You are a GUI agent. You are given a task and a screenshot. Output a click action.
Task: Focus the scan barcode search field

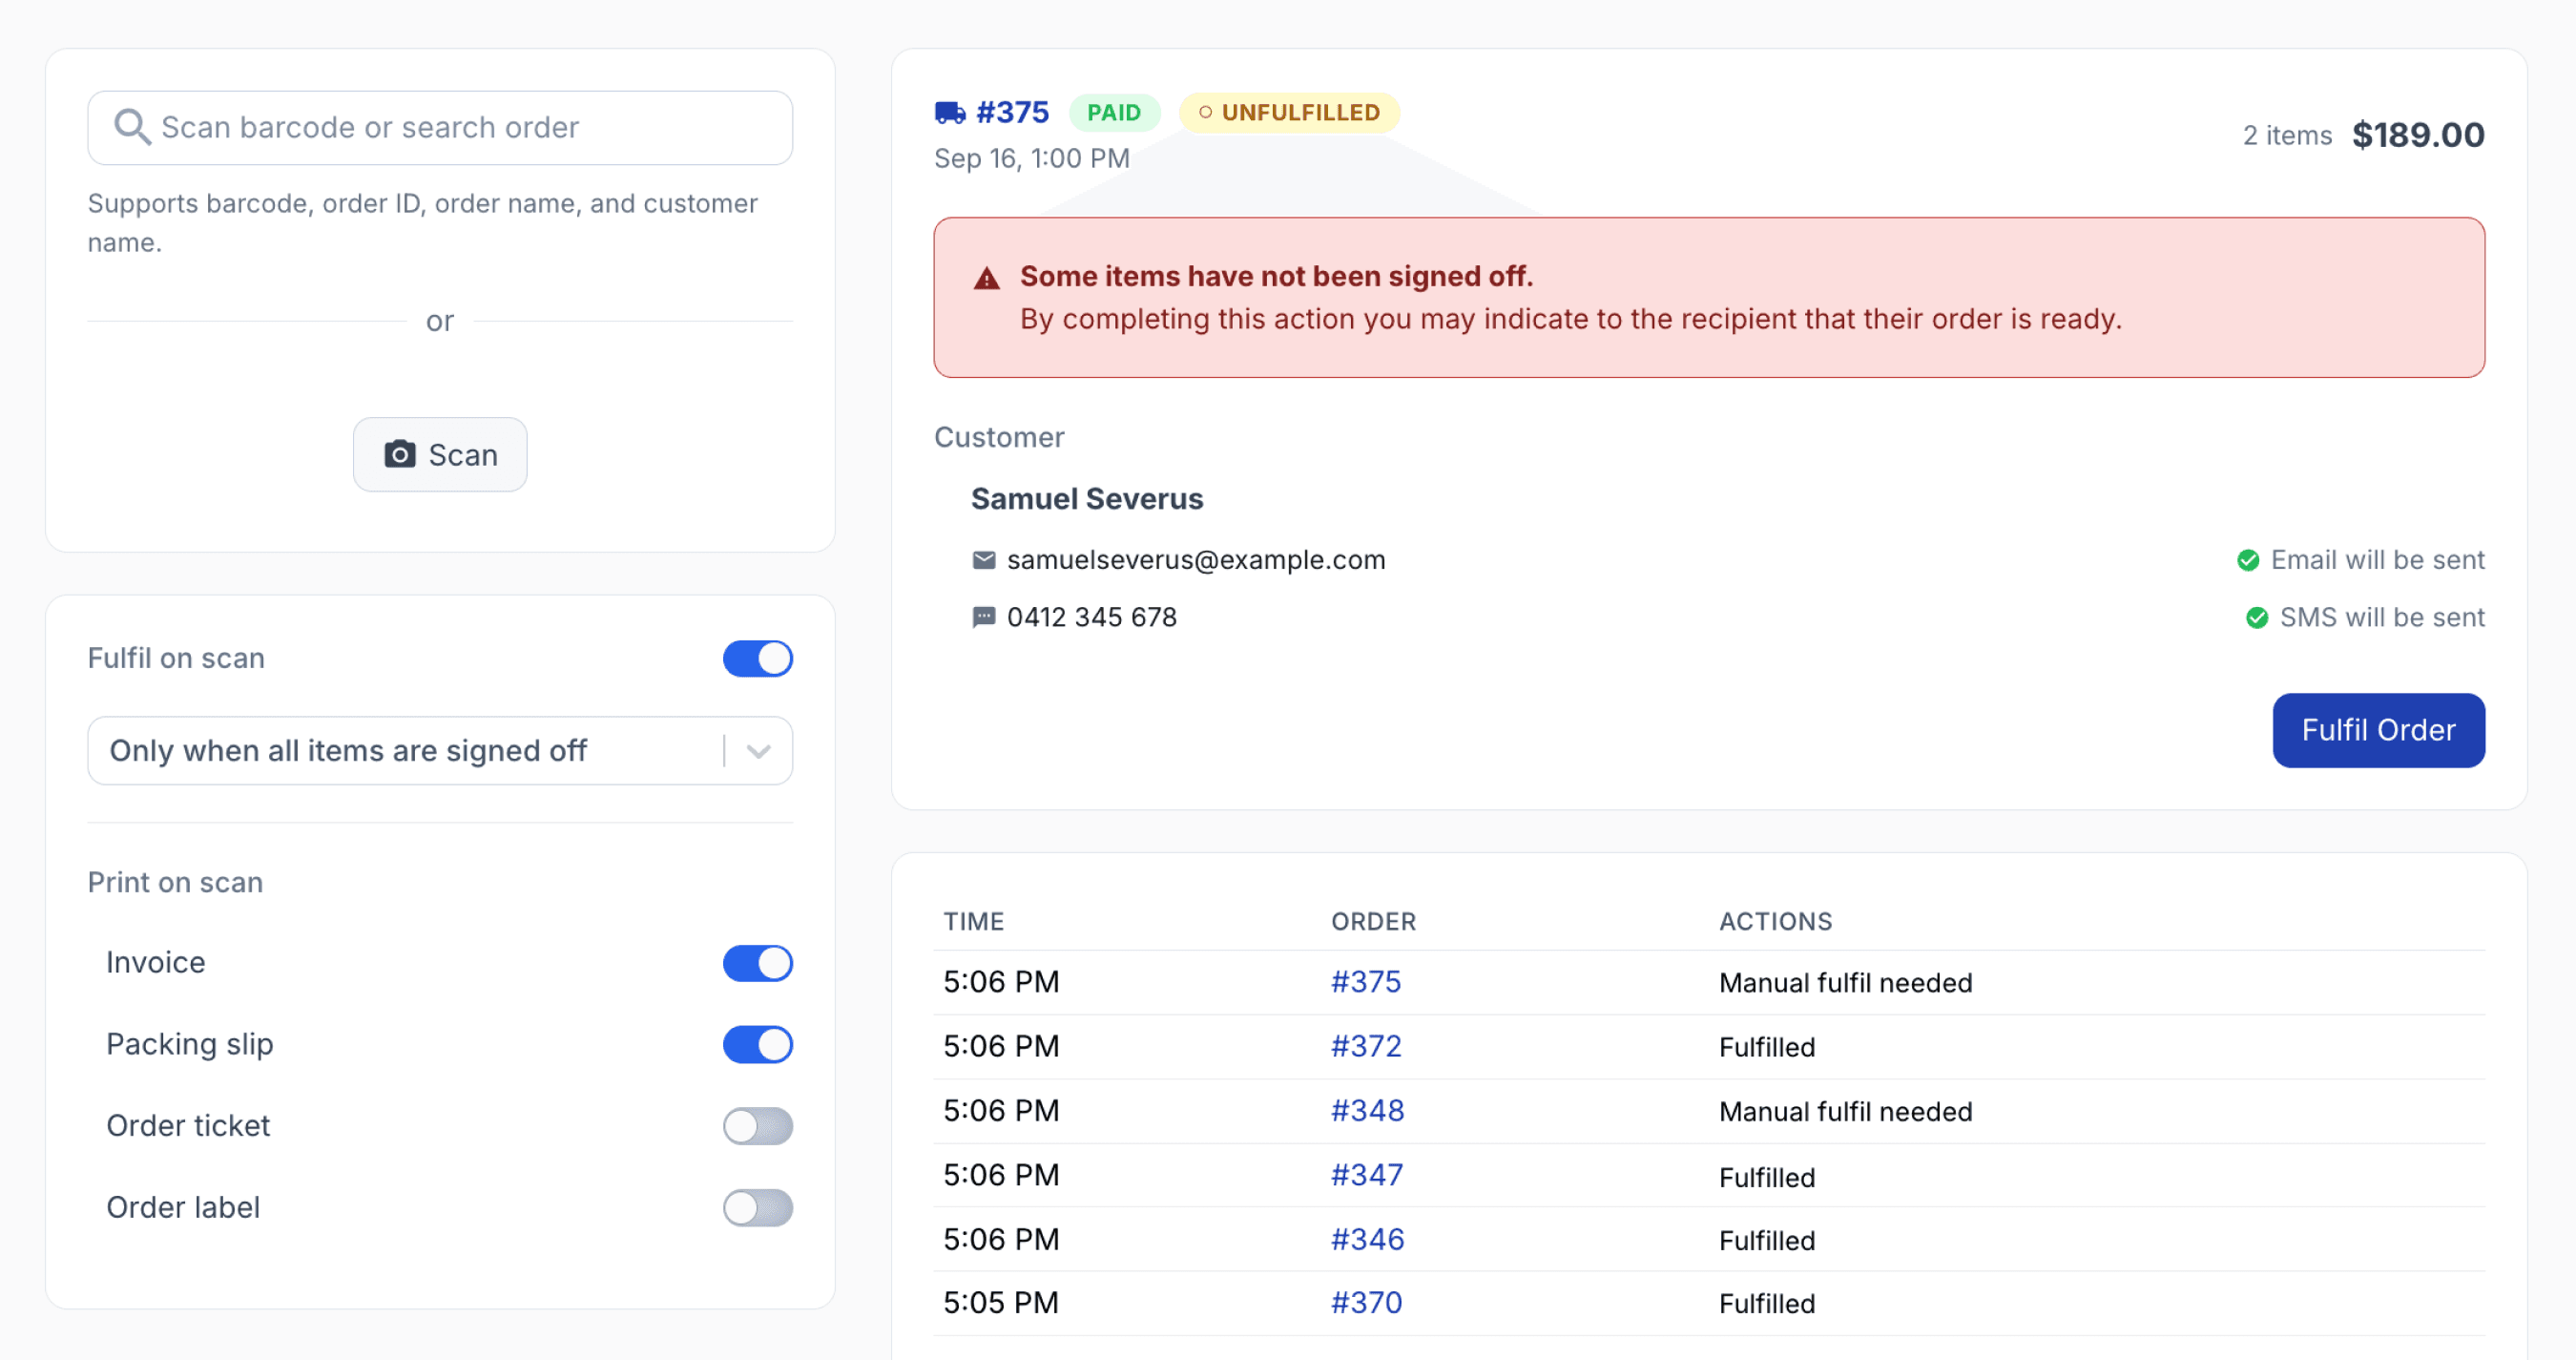pyautogui.click(x=440, y=128)
